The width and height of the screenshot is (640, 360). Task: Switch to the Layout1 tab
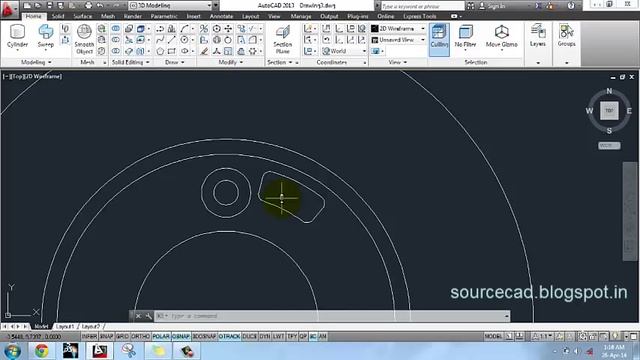click(x=65, y=327)
